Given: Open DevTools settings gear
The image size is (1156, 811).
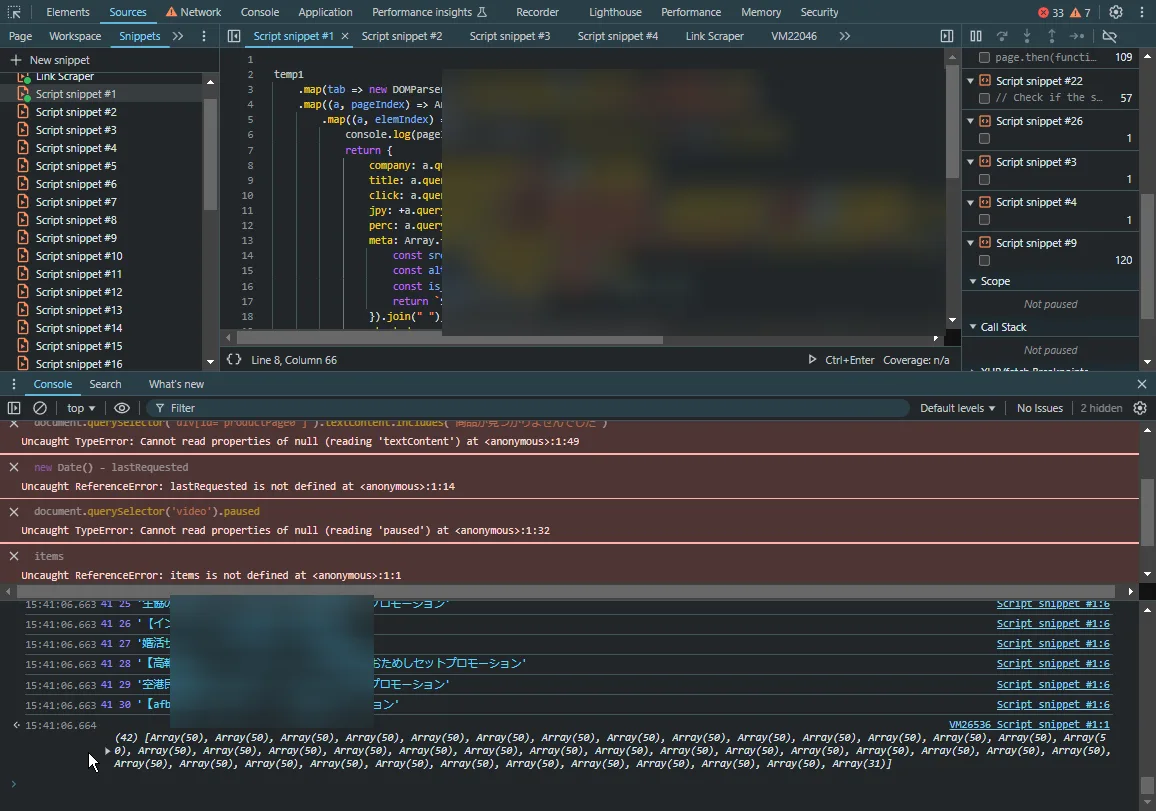Looking at the screenshot, I should (1116, 12).
